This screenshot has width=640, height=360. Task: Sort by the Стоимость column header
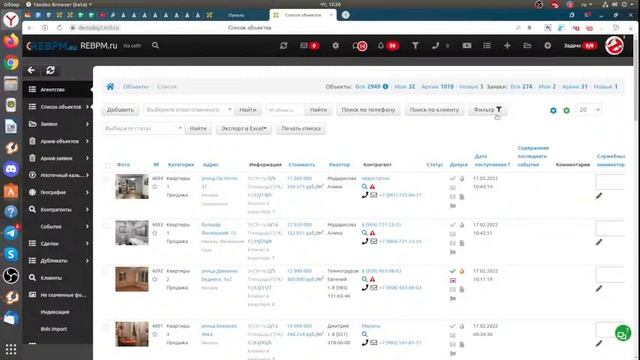[x=302, y=165]
